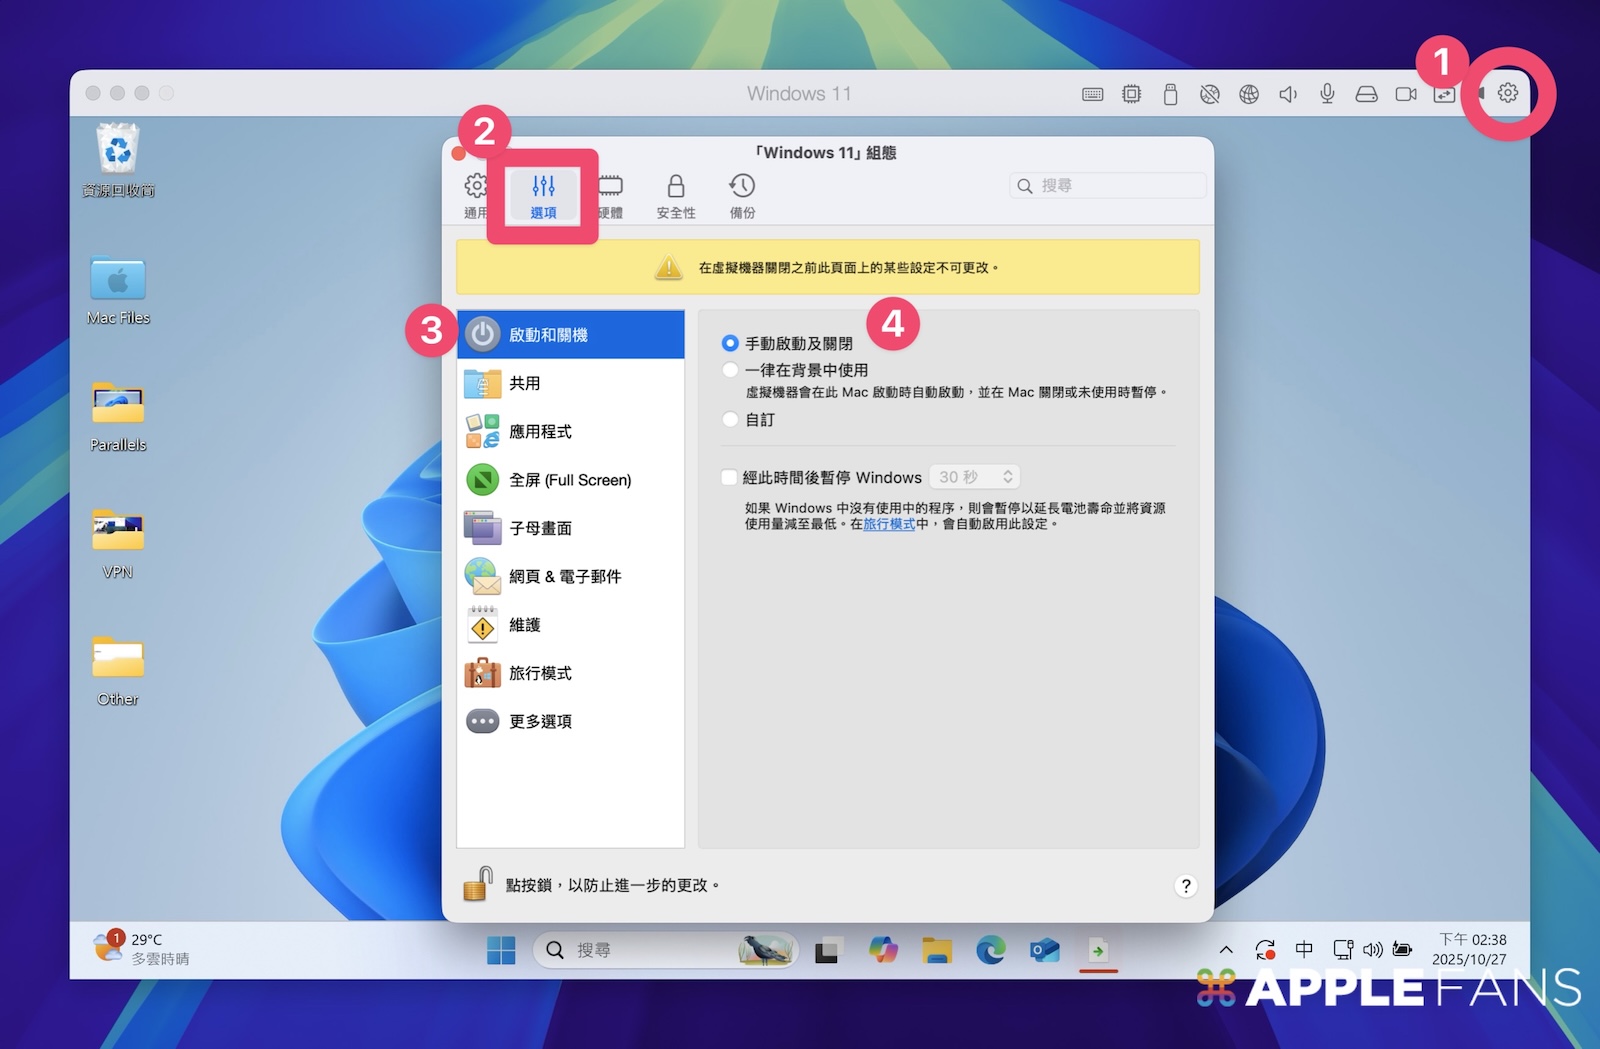Screen dimensions: 1600x1049
Task: Select the 手動啟動及關閉 radio button
Action: tap(730, 343)
